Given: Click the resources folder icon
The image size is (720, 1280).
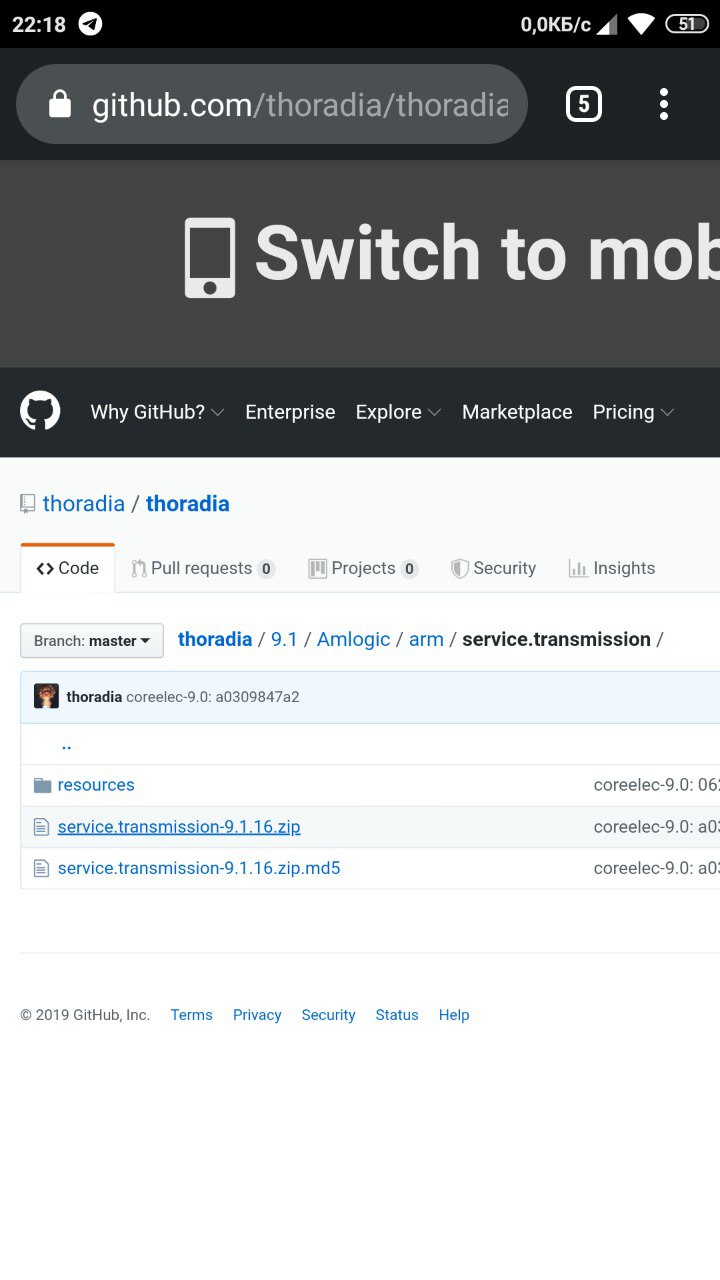Looking at the screenshot, I should (x=42, y=785).
